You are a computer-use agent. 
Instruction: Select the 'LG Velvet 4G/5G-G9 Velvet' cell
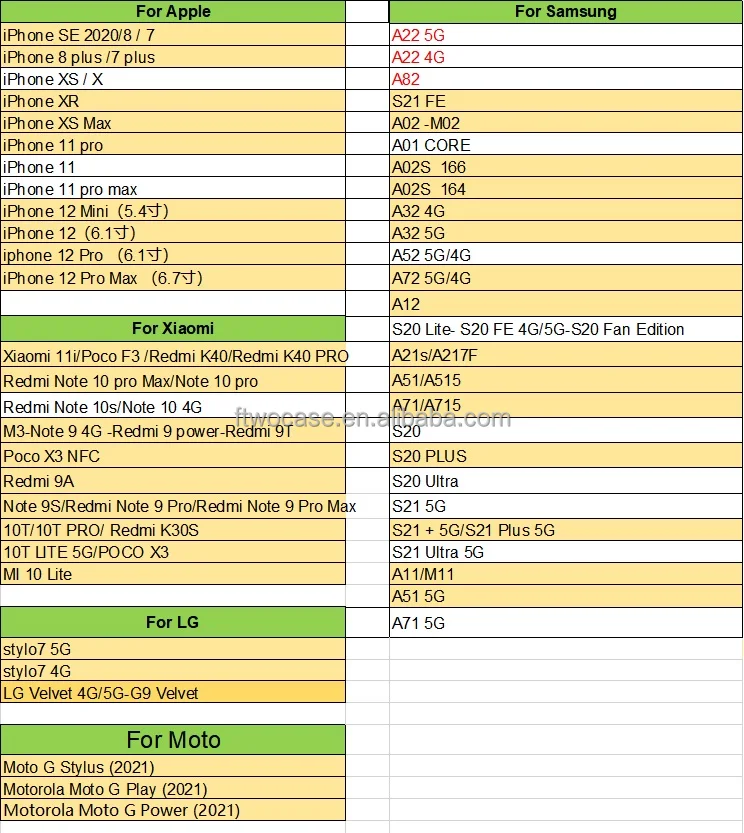pos(172,693)
